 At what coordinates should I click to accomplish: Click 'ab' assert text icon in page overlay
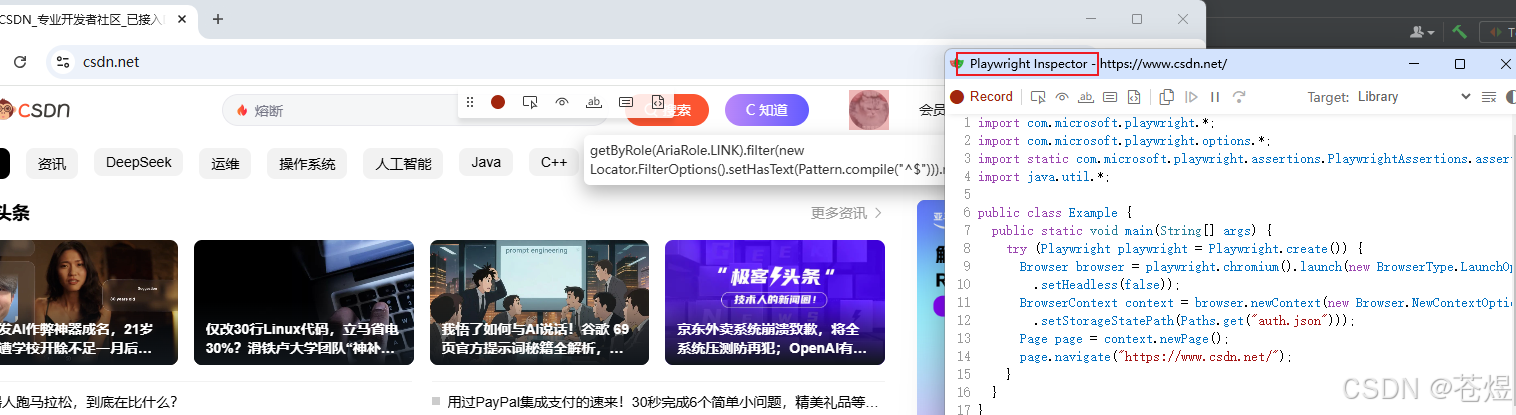(x=594, y=102)
